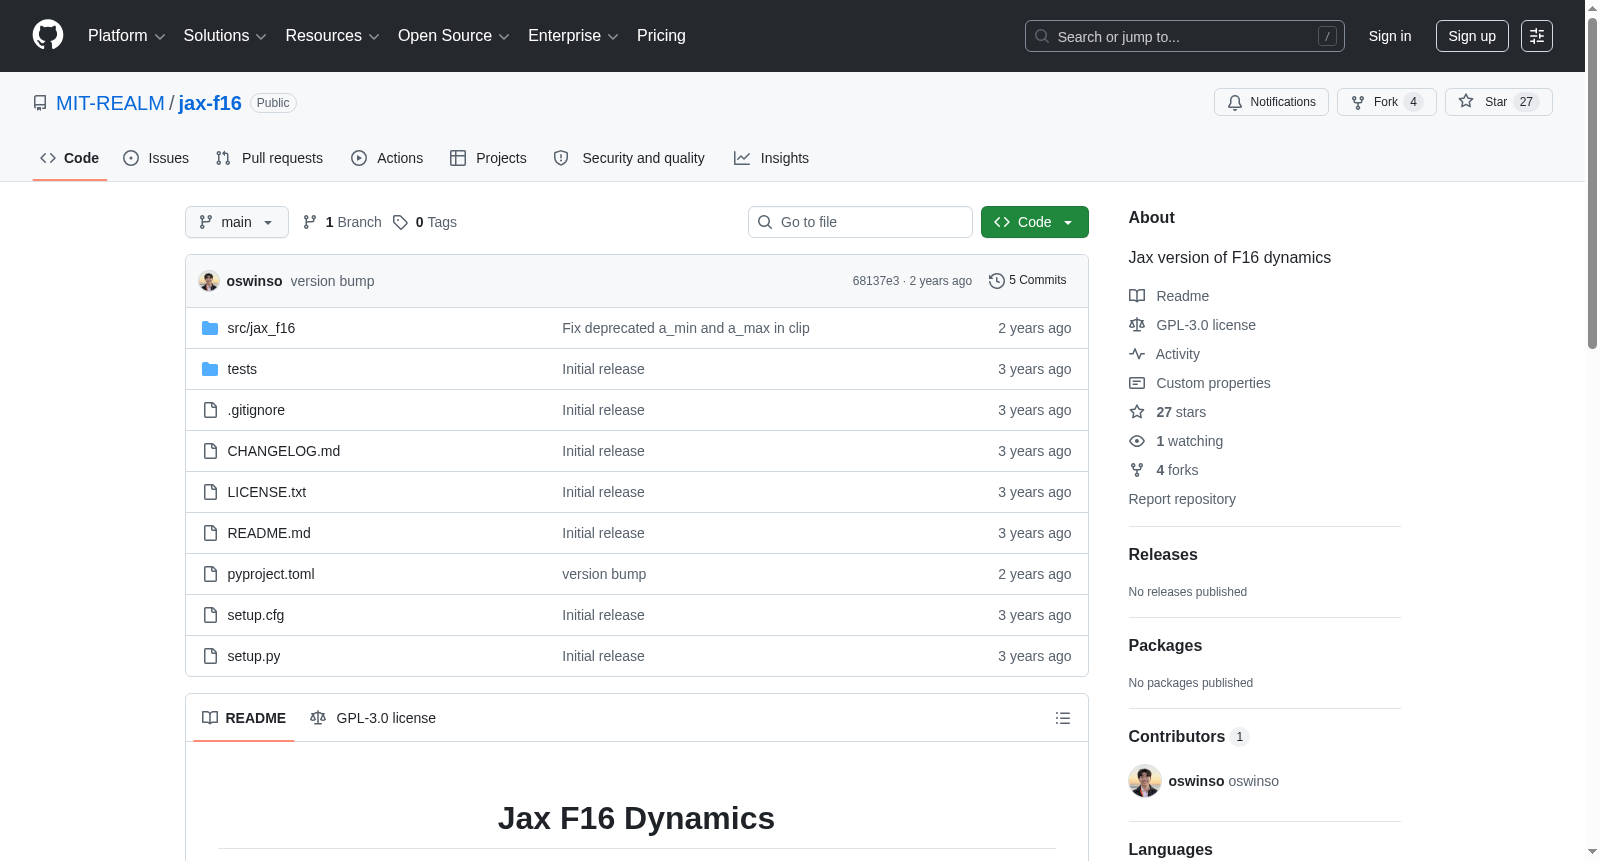The width and height of the screenshot is (1600, 861).
Task: Open the .gitignore file
Action: click(256, 410)
